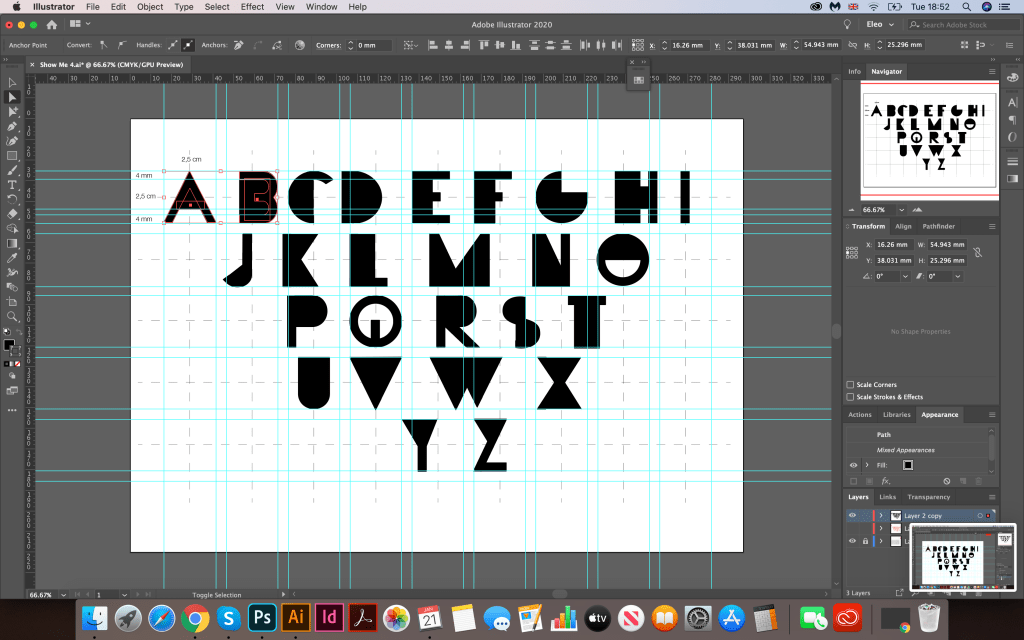Image resolution: width=1024 pixels, height=640 pixels.
Task: Pick the Type tool
Action: [12, 185]
